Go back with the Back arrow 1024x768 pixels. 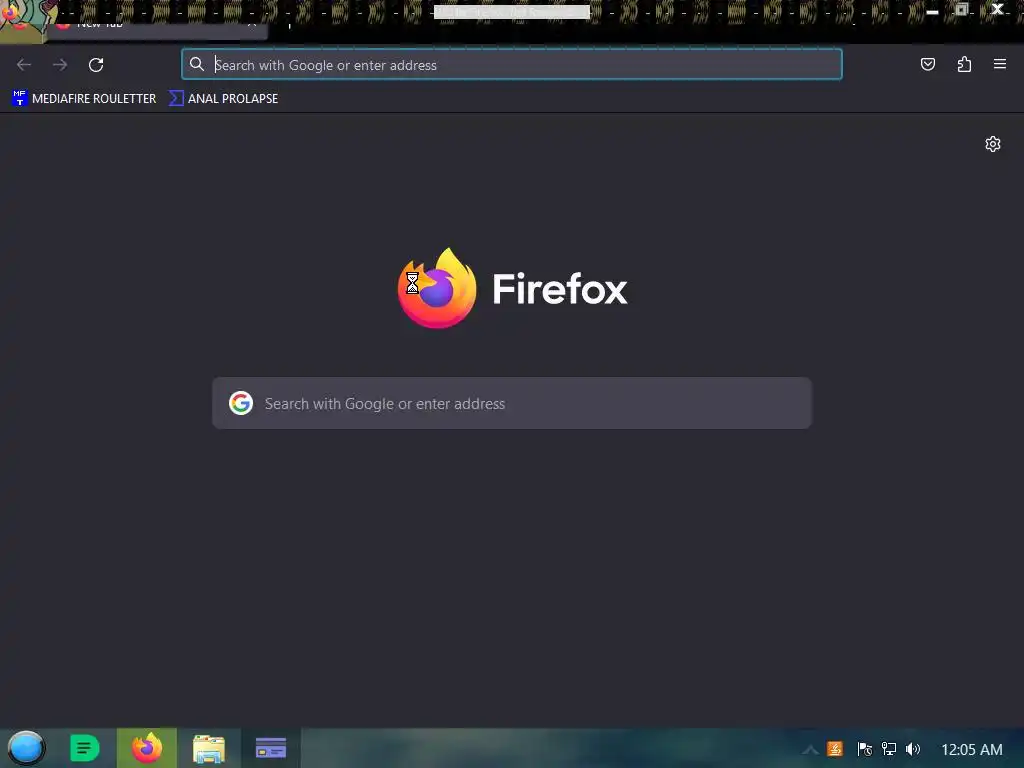(24, 65)
